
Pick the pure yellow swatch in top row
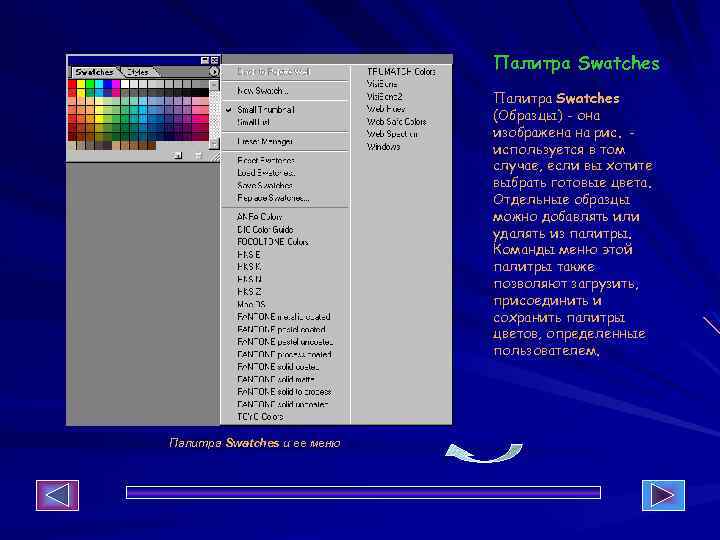[81, 84]
